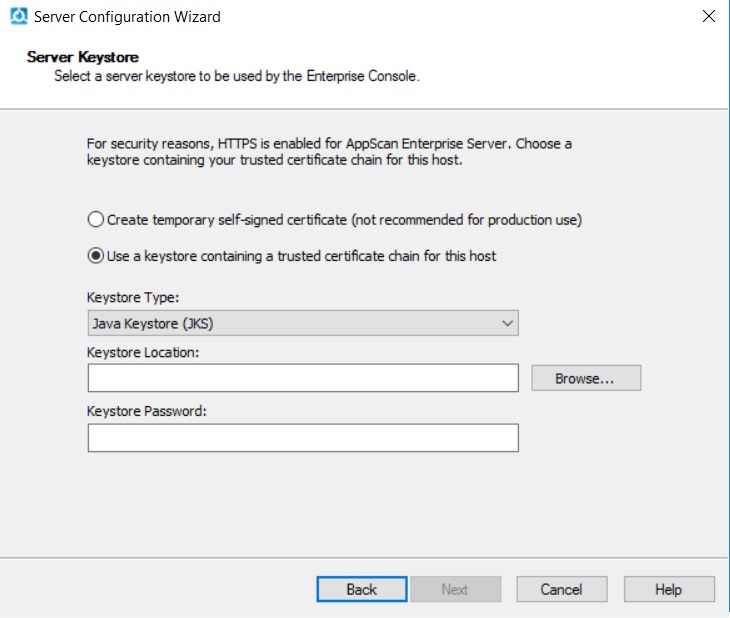
Task: Close the Server Configuration Wizard window
Action: [709, 16]
